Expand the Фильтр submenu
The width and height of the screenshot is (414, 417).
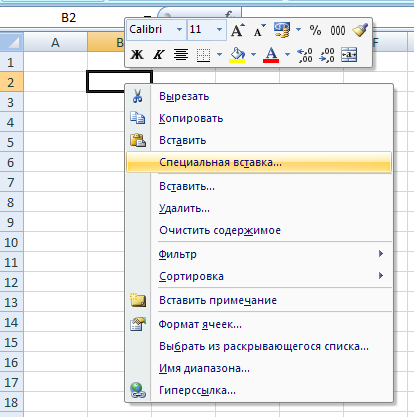pos(259,254)
